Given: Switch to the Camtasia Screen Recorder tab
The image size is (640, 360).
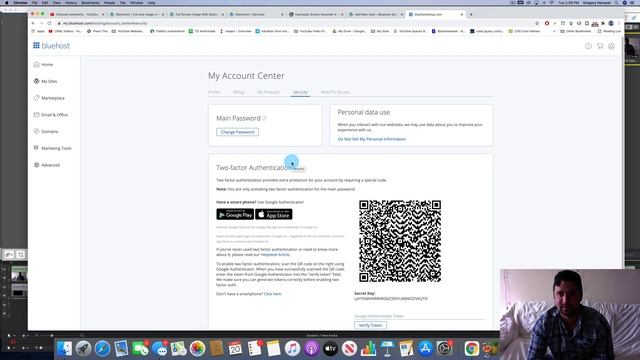Looking at the screenshot, I should tap(316, 14).
